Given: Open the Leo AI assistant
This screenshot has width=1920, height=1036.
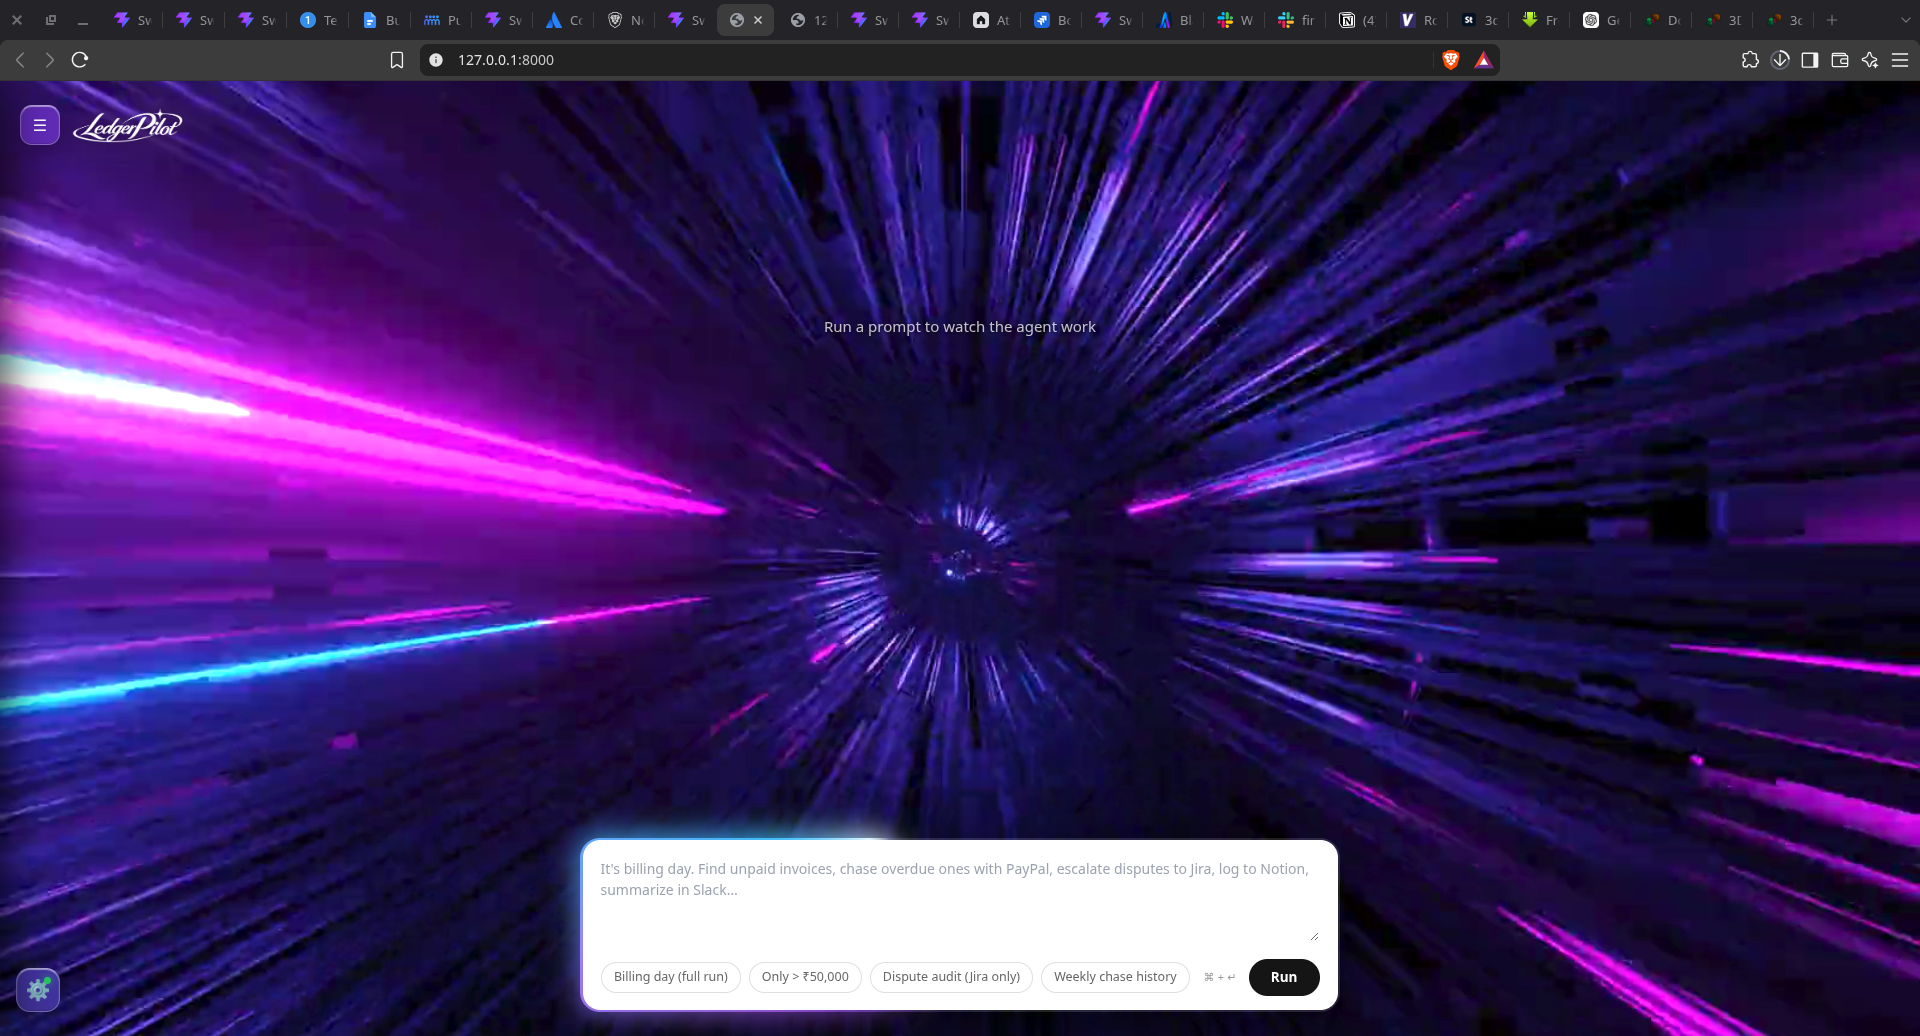Looking at the screenshot, I should pos(1870,60).
